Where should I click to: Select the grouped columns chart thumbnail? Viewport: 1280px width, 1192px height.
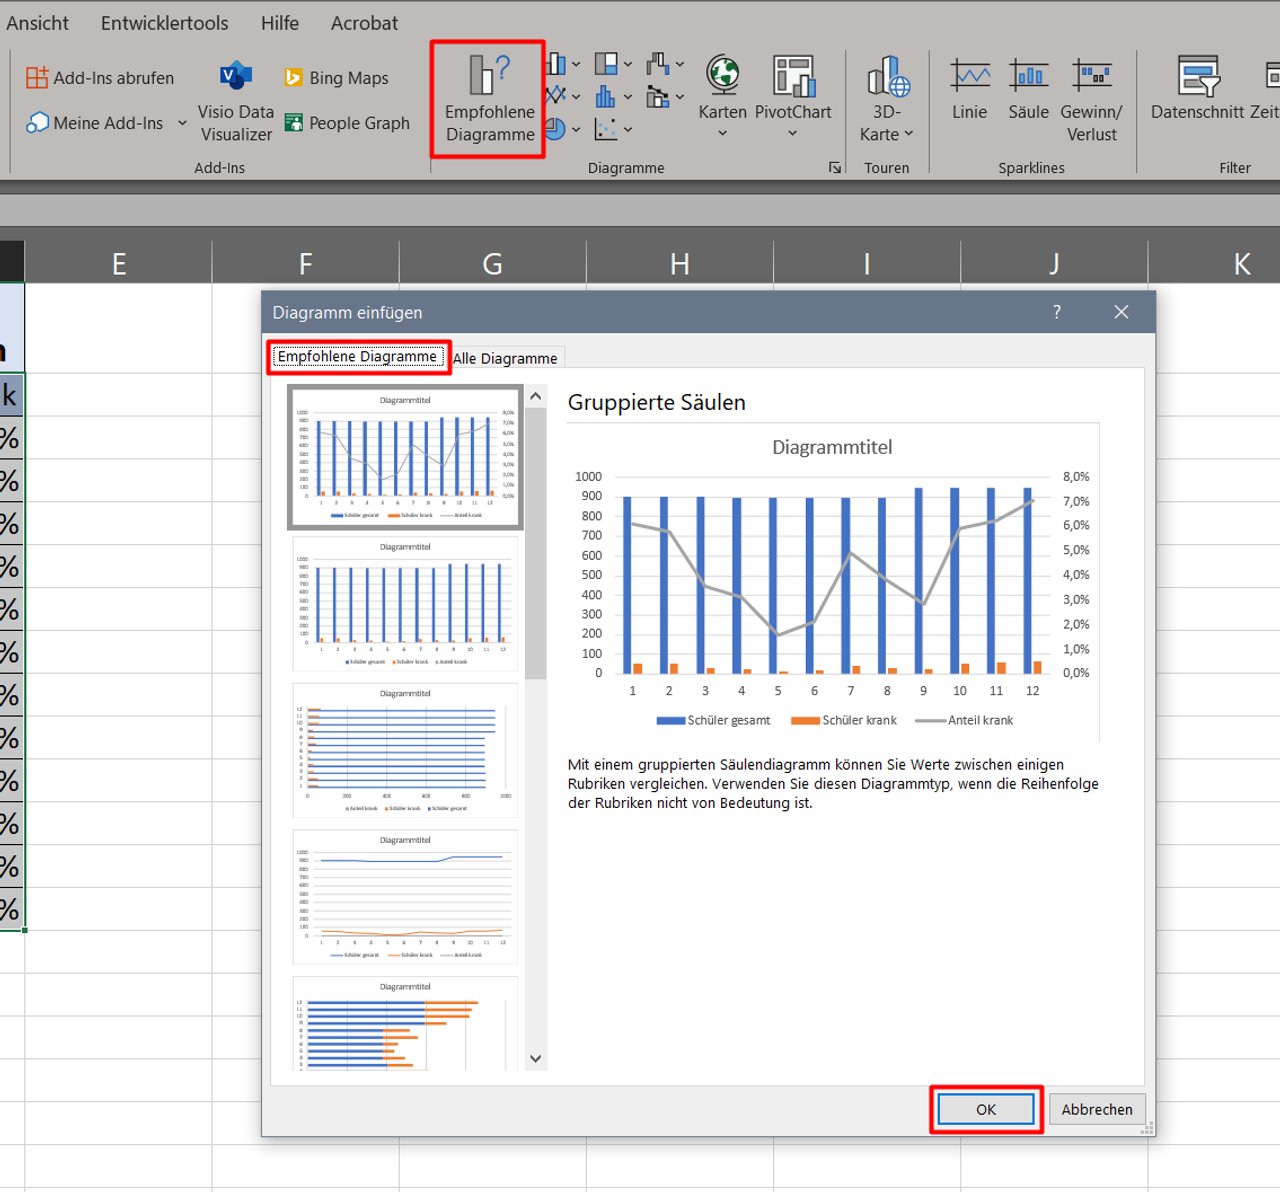point(405,457)
